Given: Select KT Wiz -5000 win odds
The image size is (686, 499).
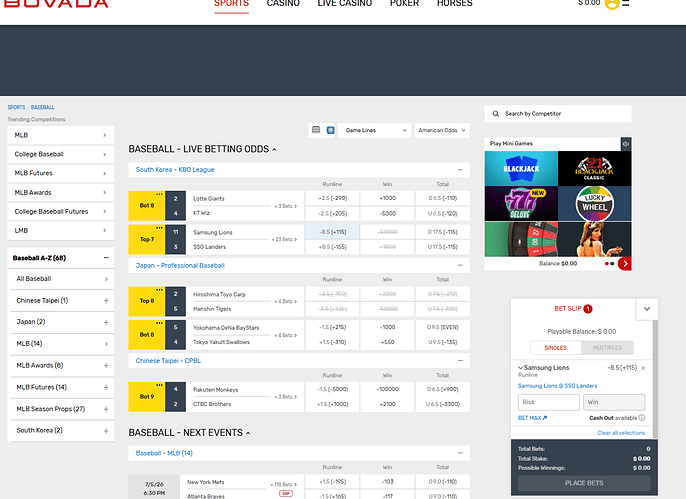Looking at the screenshot, I should pyautogui.click(x=388, y=213).
